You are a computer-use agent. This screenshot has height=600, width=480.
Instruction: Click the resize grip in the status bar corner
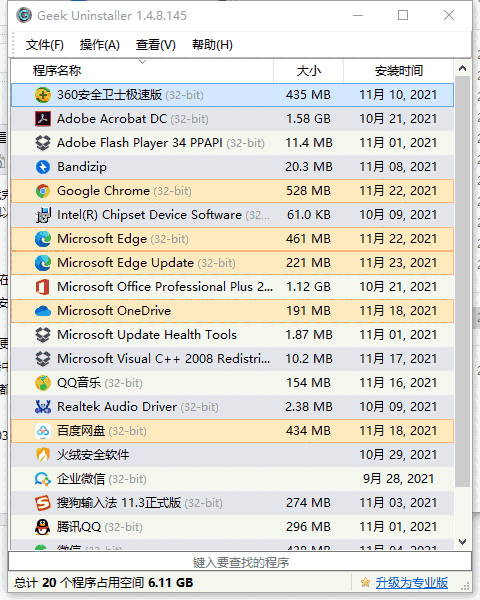[465, 586]
